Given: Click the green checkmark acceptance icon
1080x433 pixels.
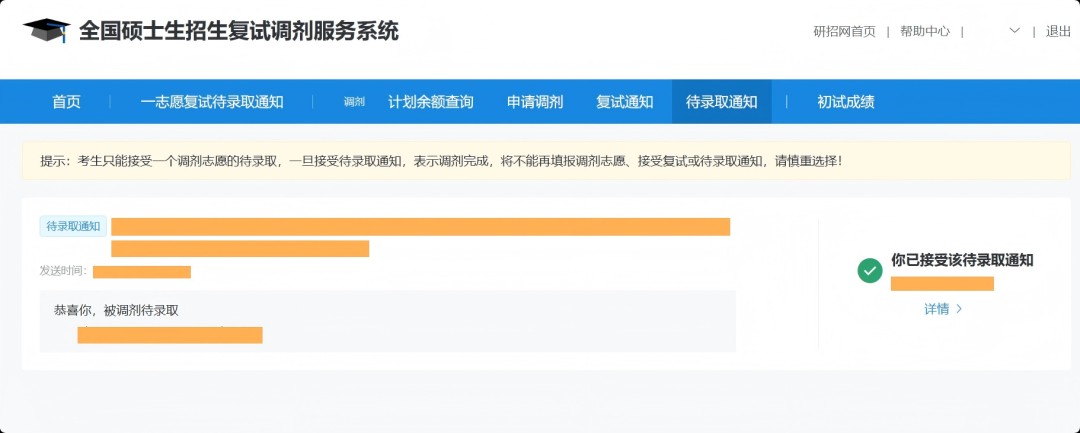Looking at the screenshot, I should click(870, 270).
